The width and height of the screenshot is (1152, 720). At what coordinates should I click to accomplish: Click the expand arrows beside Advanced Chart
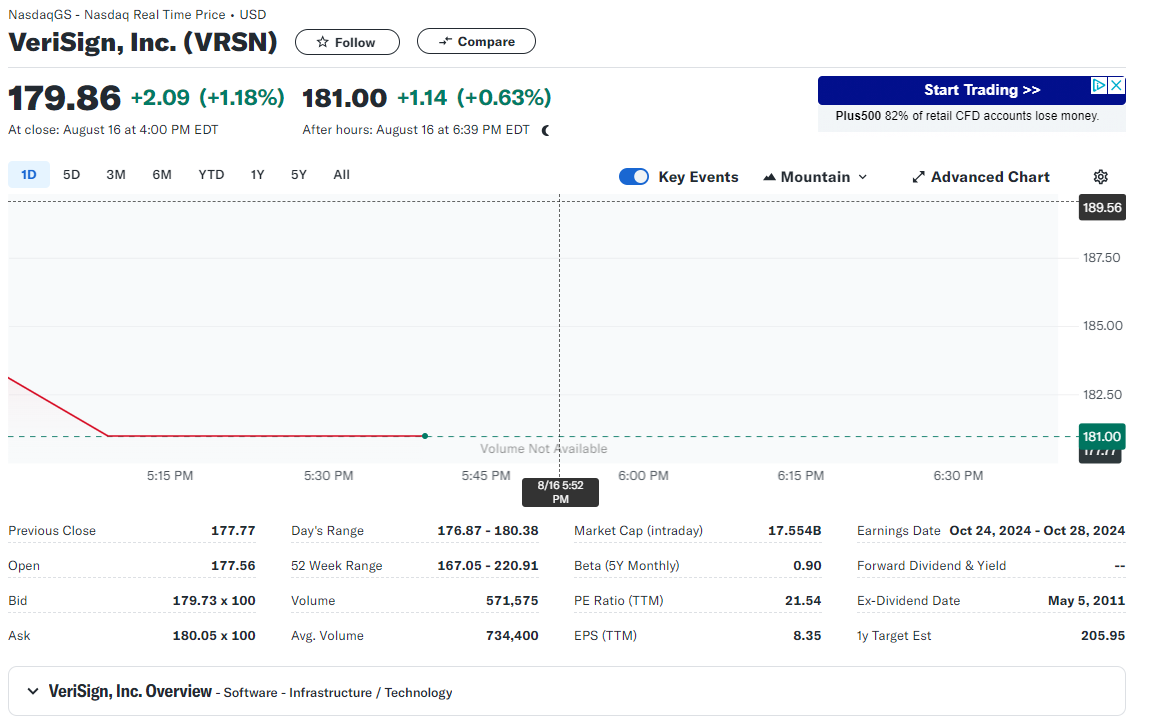pyautogui.click(x=918, y=177)
